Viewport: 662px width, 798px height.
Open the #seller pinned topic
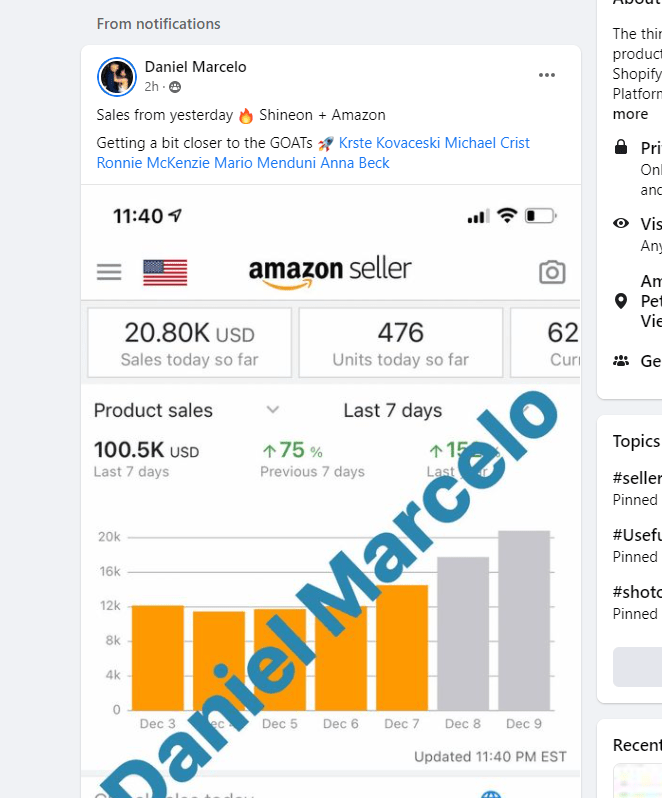(x=637, y=478)
